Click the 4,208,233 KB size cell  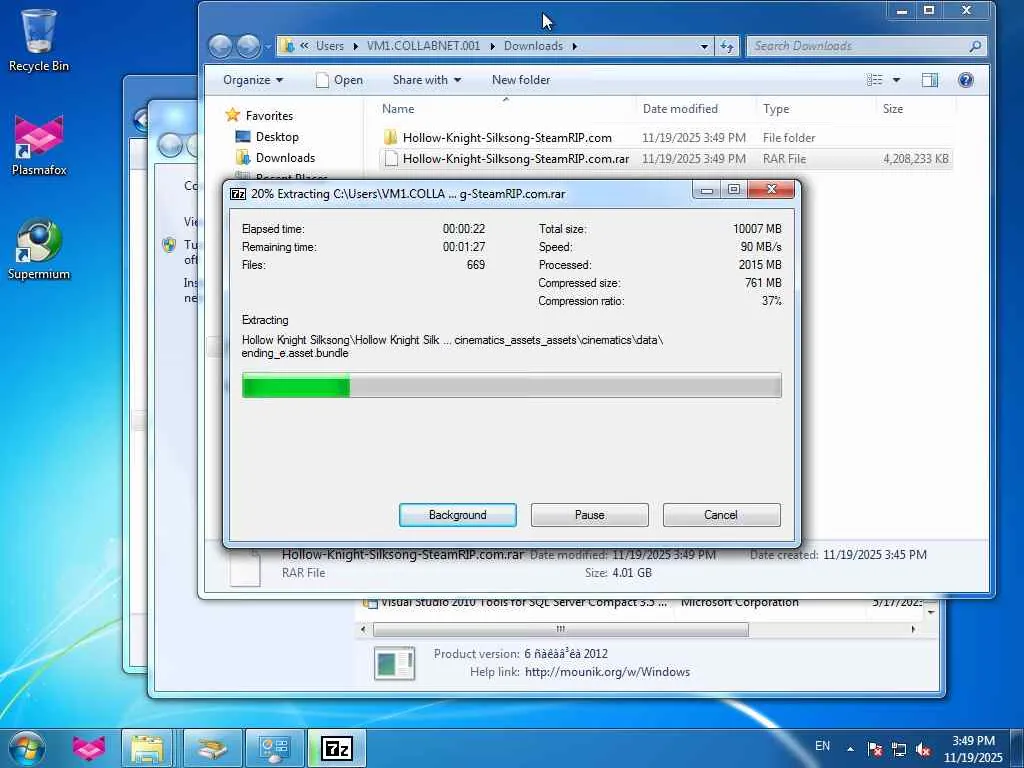[916, 159]
